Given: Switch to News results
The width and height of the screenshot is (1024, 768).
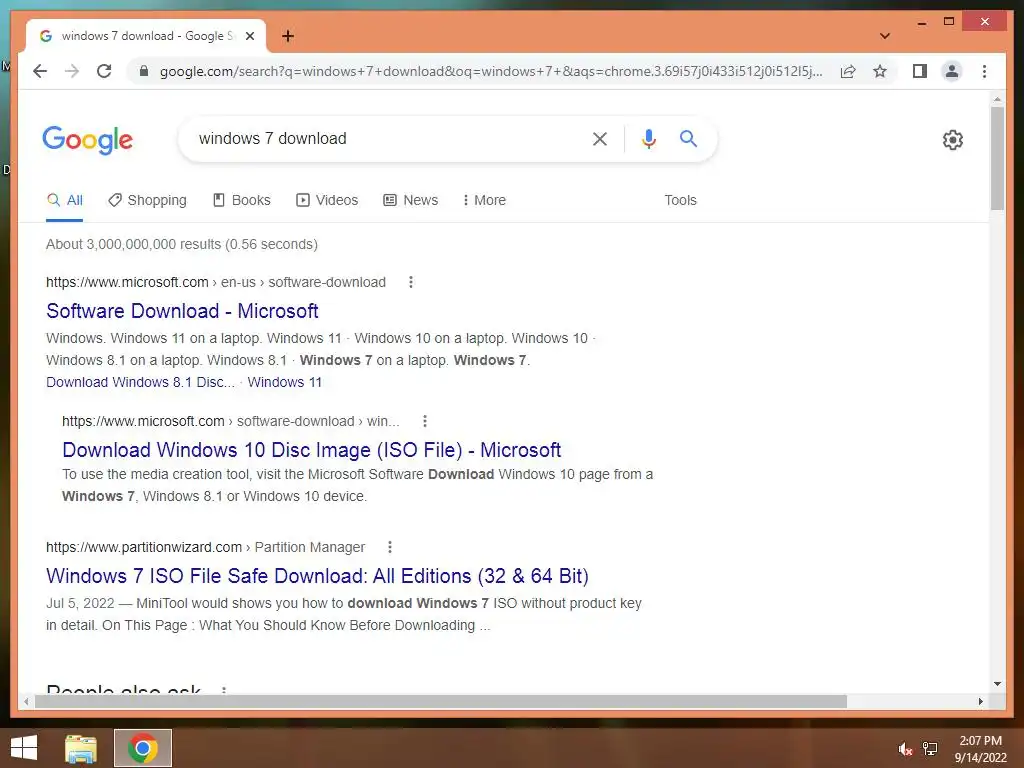Looking at the screenshot, I should (x=410, y=200).
